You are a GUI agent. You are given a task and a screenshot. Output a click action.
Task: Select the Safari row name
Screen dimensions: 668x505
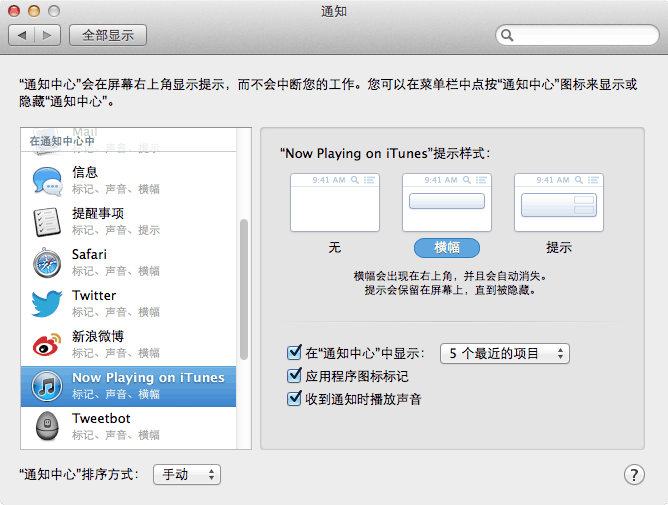pos(89,254)
